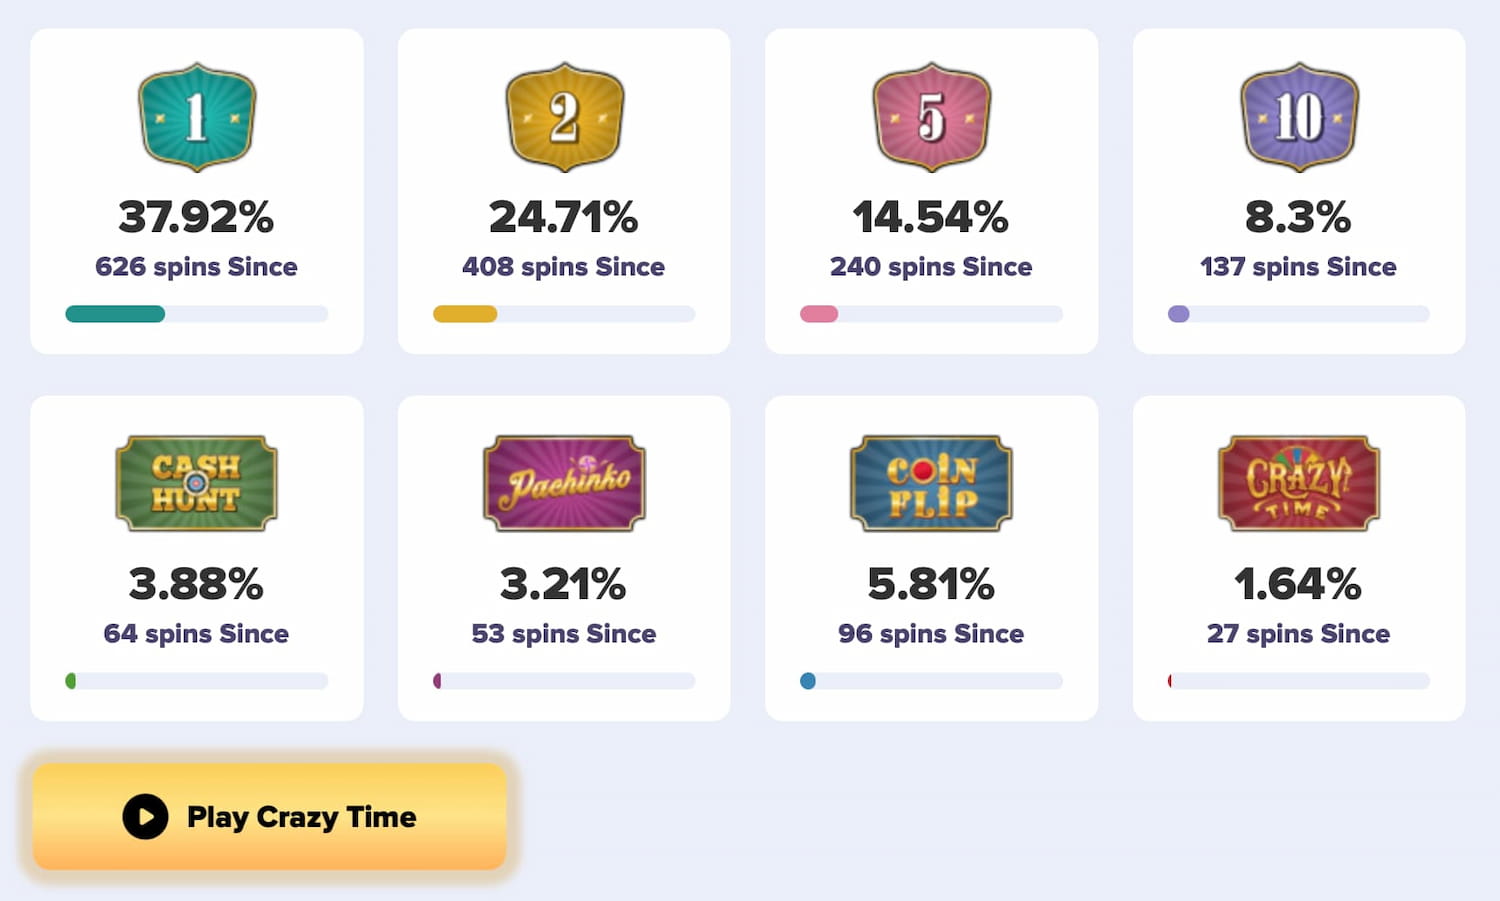Screen dimensions: 1500x901
Task: Select the number 5 segment badge
Action: point(931,115)
